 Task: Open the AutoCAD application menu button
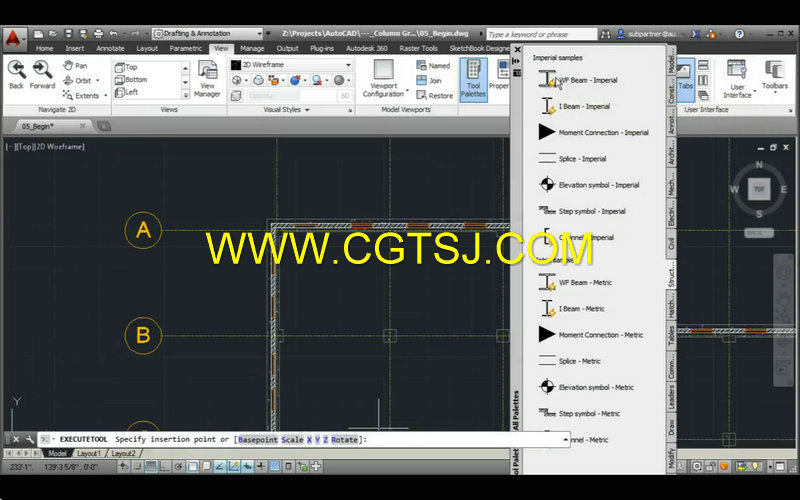click(13, 38)
